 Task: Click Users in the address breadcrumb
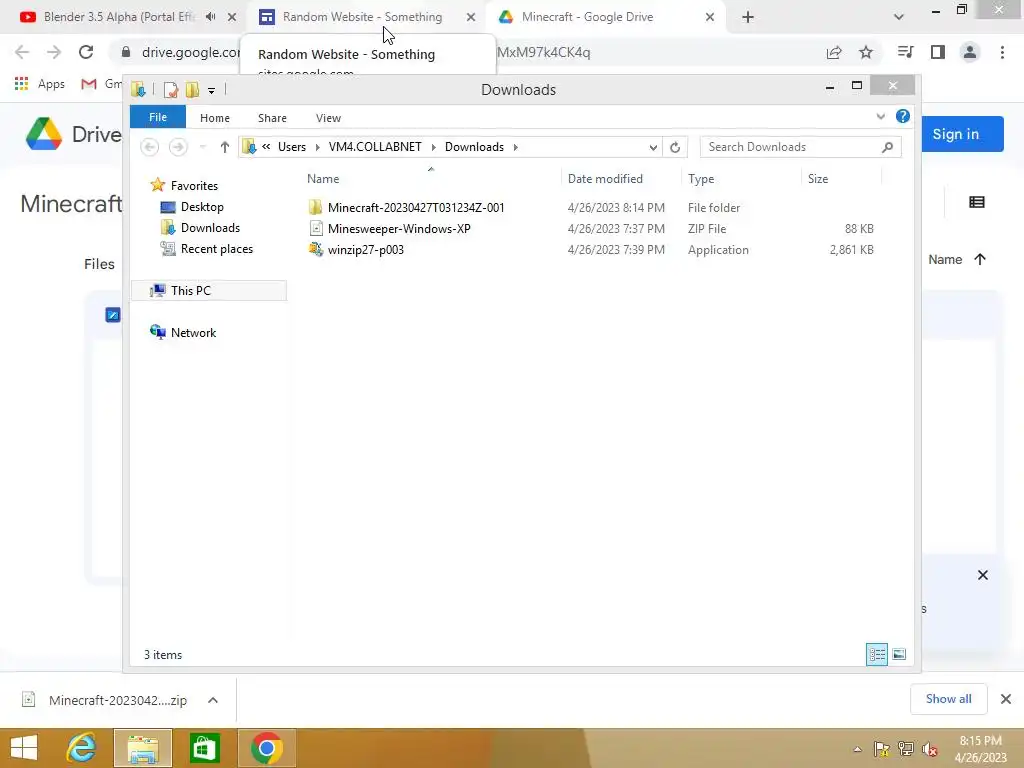tap(292, 147)
